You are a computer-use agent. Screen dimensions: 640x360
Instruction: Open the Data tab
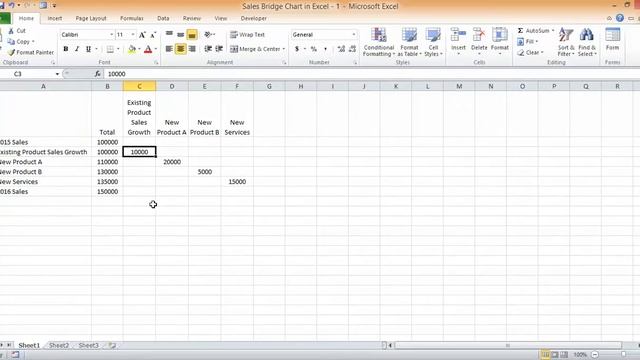coord(163,18)
